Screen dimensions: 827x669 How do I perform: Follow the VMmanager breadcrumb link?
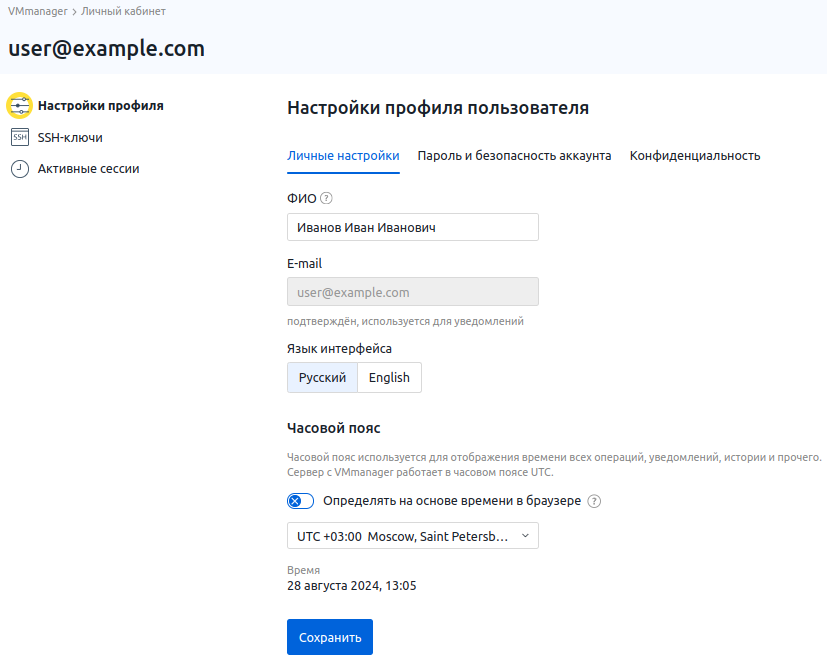(37, 12)
